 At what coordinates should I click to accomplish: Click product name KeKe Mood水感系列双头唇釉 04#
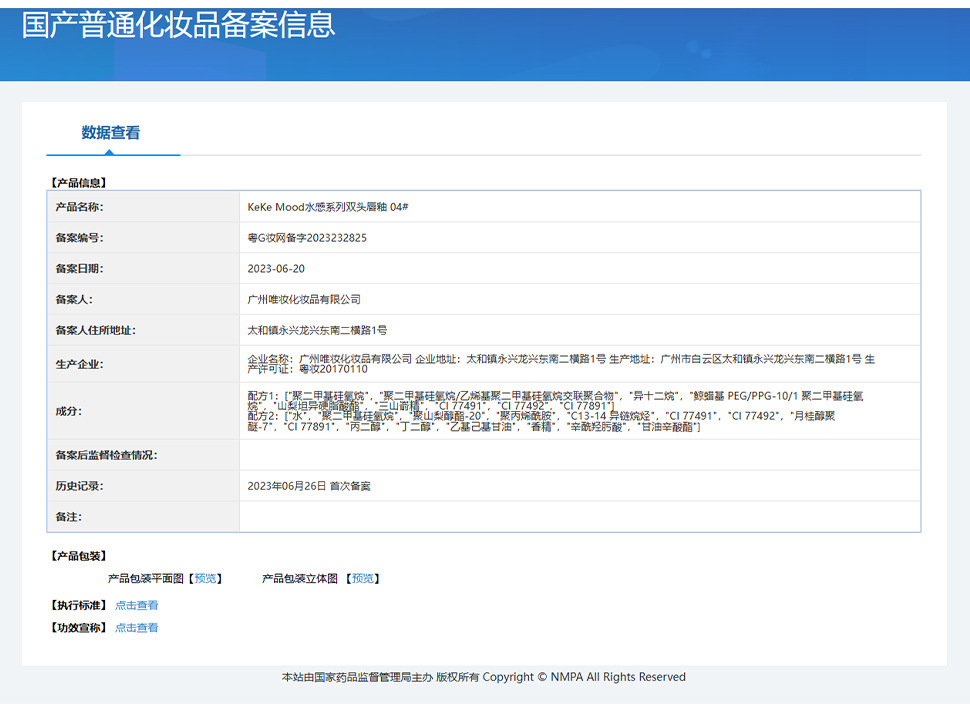[x=328, y=207]
